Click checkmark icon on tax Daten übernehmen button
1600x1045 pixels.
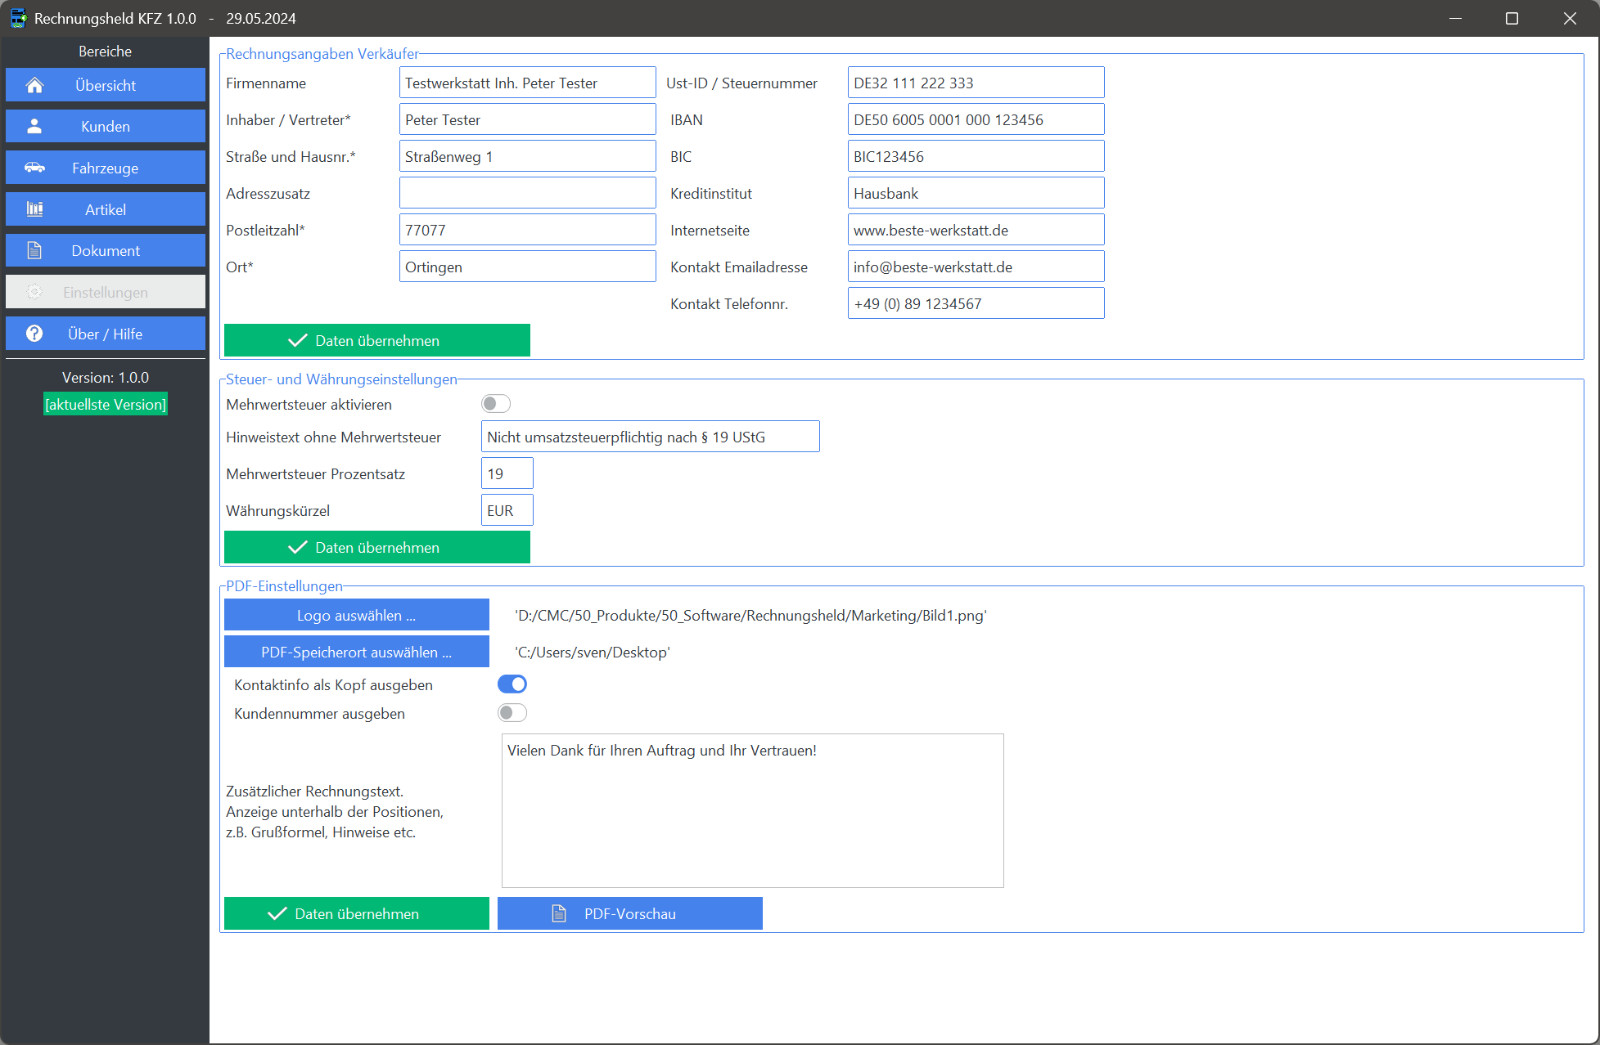click(x=297, y=548)
